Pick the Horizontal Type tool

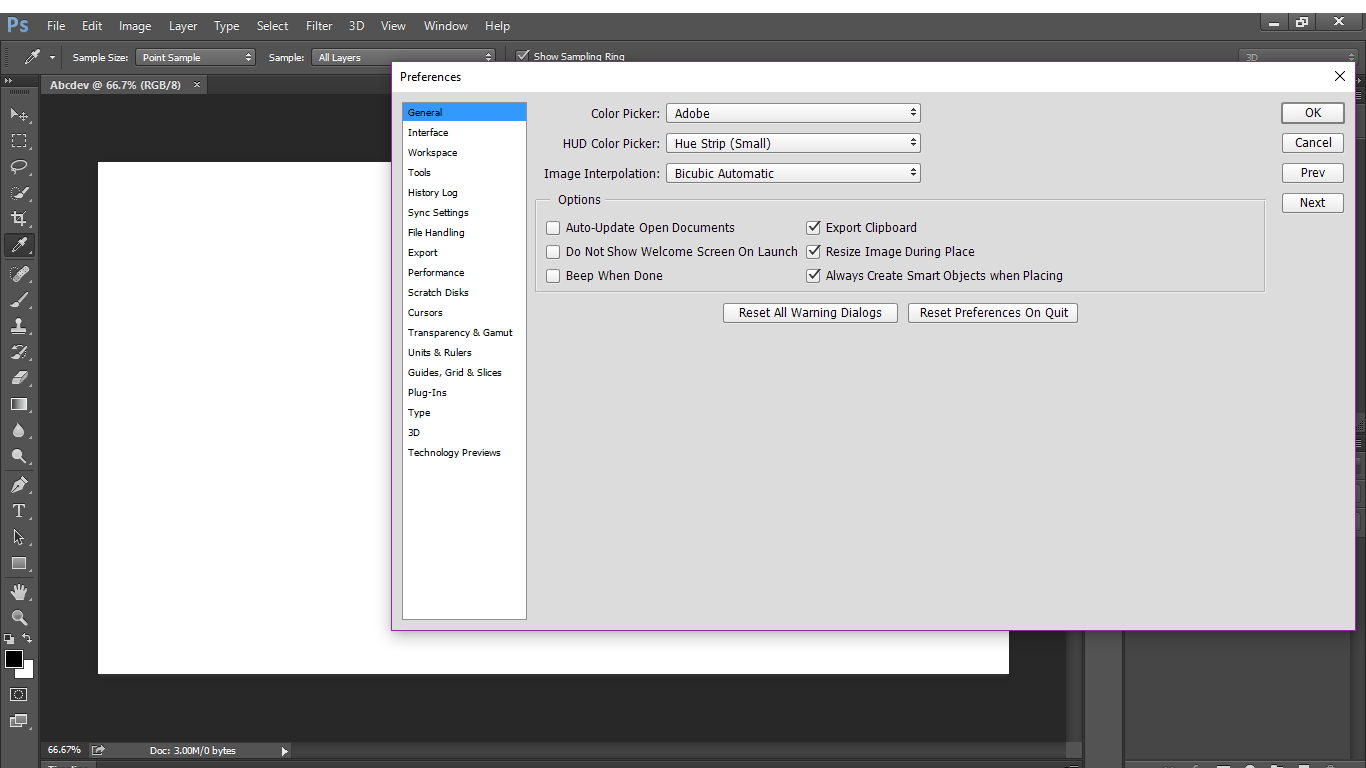[19, 511]
